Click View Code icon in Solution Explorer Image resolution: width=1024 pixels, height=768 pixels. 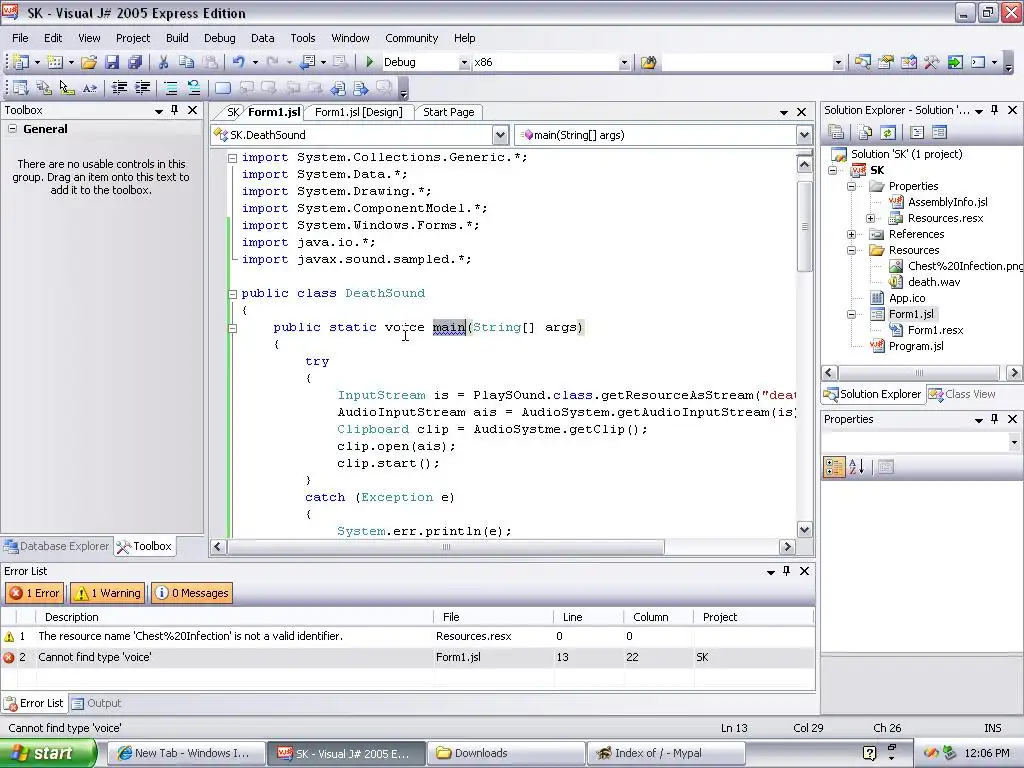tap(917, 133)
